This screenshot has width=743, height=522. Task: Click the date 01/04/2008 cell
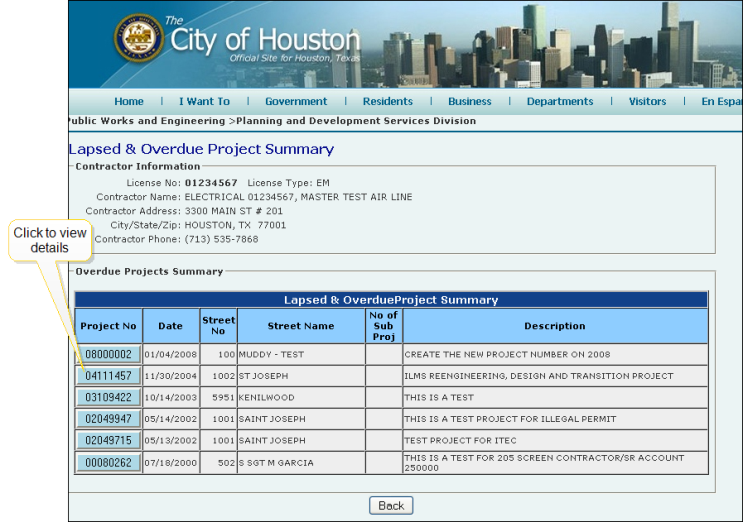point(171,354)
